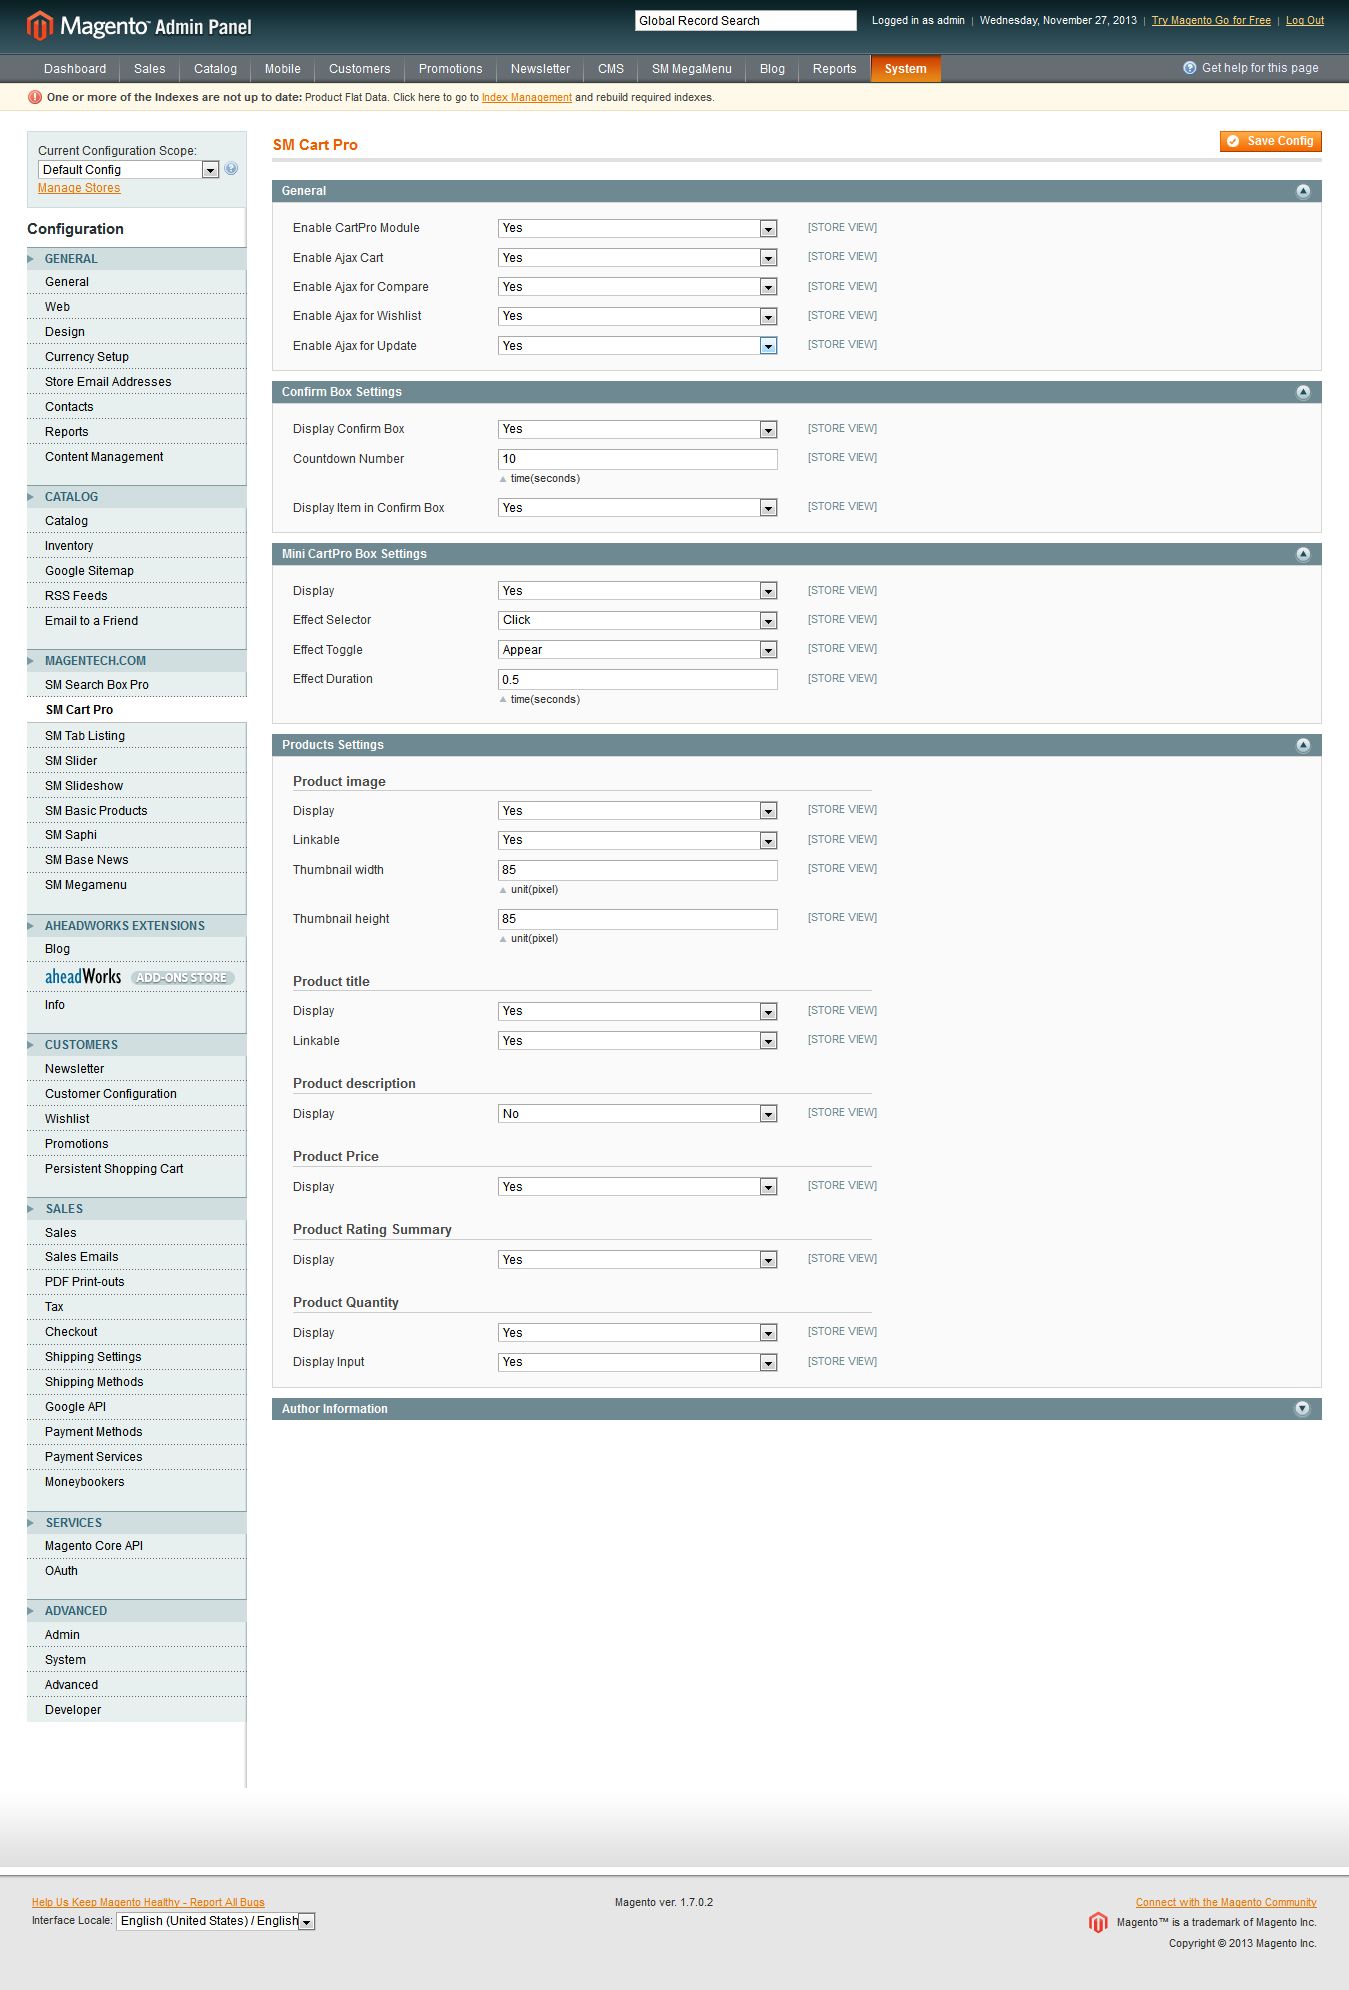This screenshot has height=1990, width=1349.
Task: Open the Mobile top menu
Action: coord(282,69)
